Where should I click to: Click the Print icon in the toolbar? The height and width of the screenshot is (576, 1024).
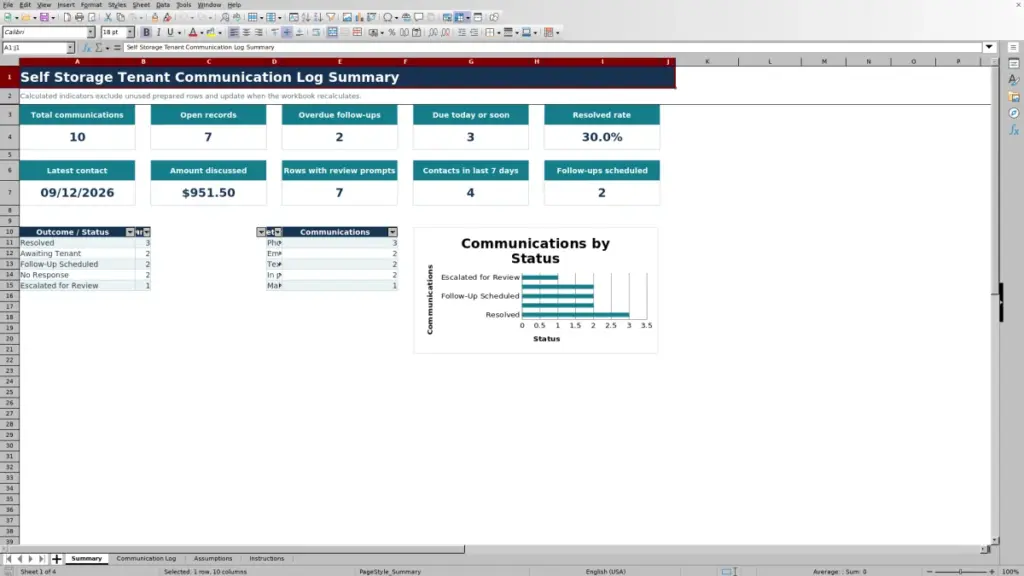(79, 17)
